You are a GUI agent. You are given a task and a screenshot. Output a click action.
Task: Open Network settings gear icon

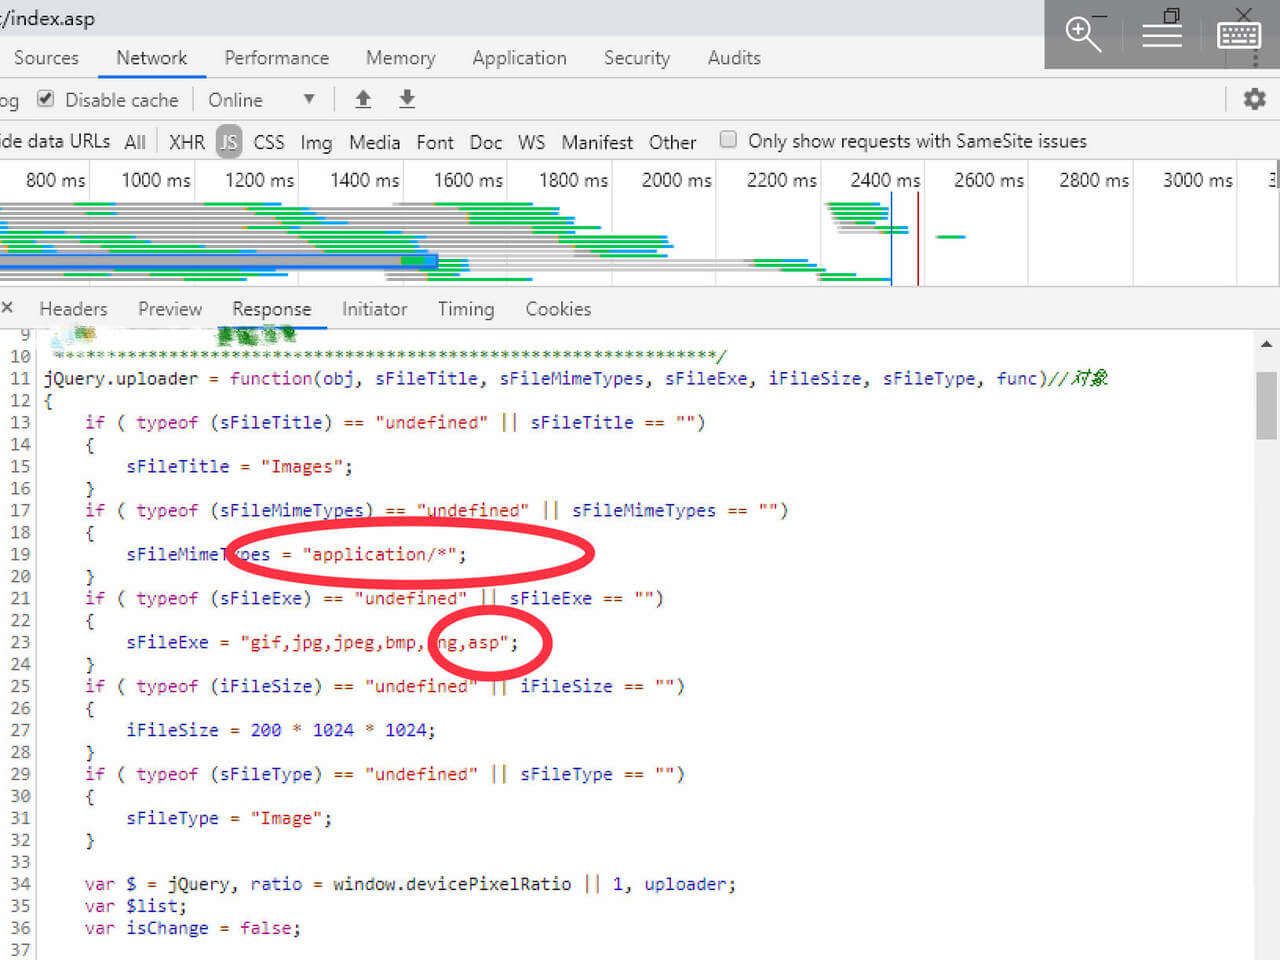coord(1254,99)
